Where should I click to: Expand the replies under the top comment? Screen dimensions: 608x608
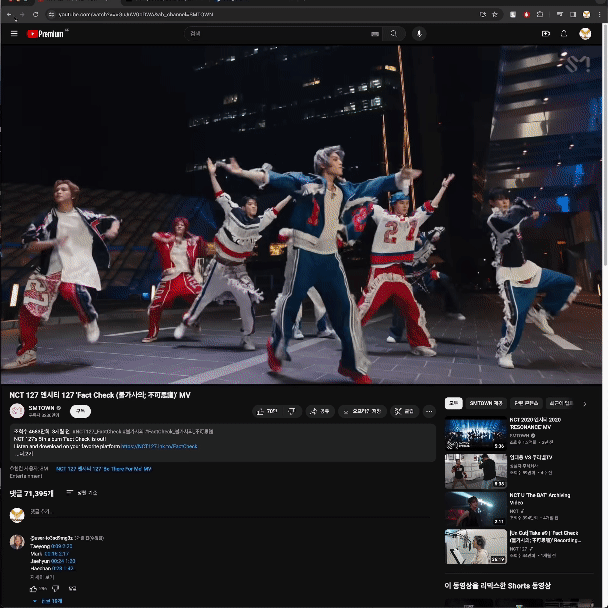click(x=48, y=601)
